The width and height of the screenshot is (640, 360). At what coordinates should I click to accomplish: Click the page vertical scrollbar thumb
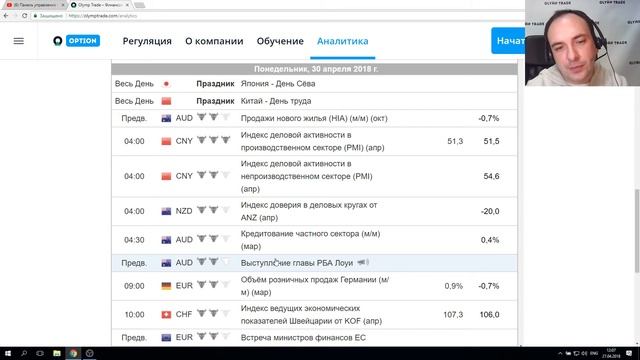click(x=637, y=231)
